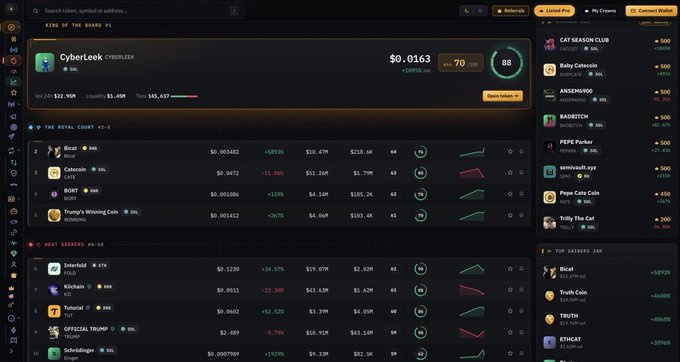Click the Tutorial token yellow T logo
The height and width of the screenshot is (362, 680).
pyautogui.click(x=54, y=311)
